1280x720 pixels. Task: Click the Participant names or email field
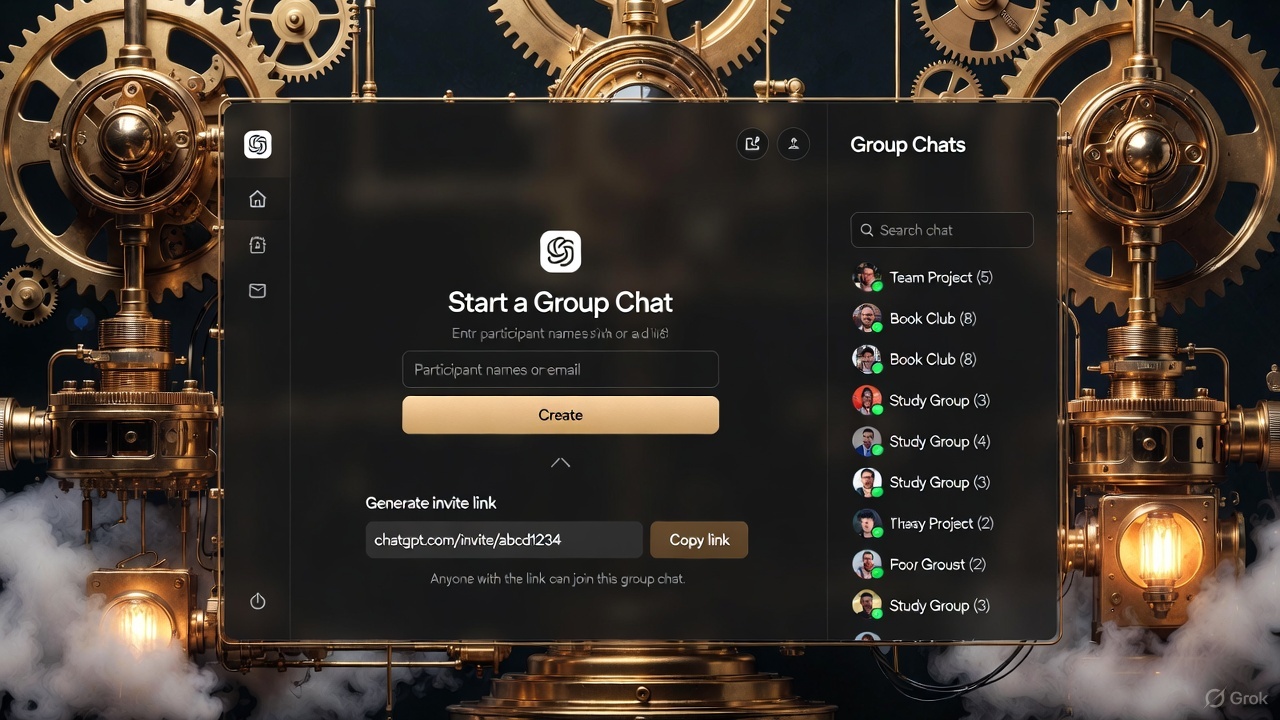tap(560, 369)
